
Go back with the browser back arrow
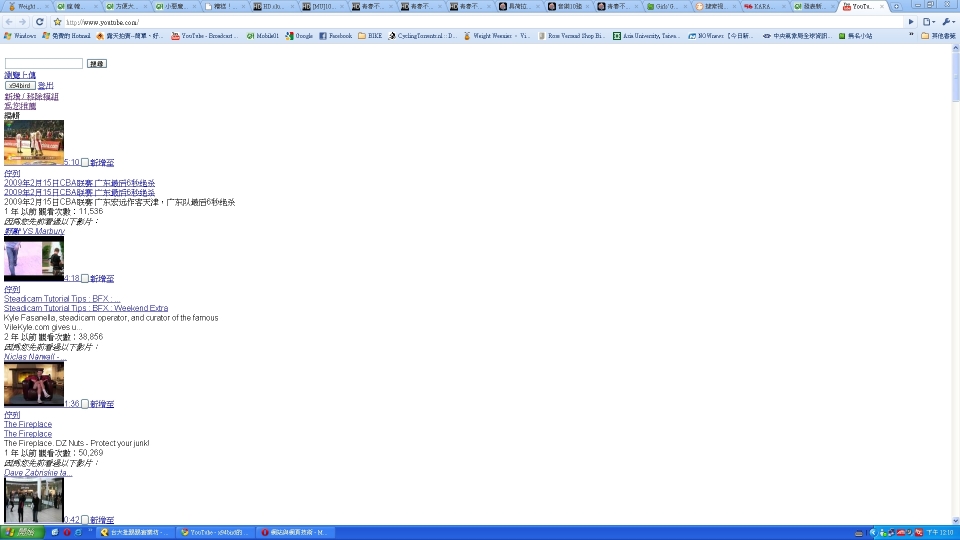(9, 22)
